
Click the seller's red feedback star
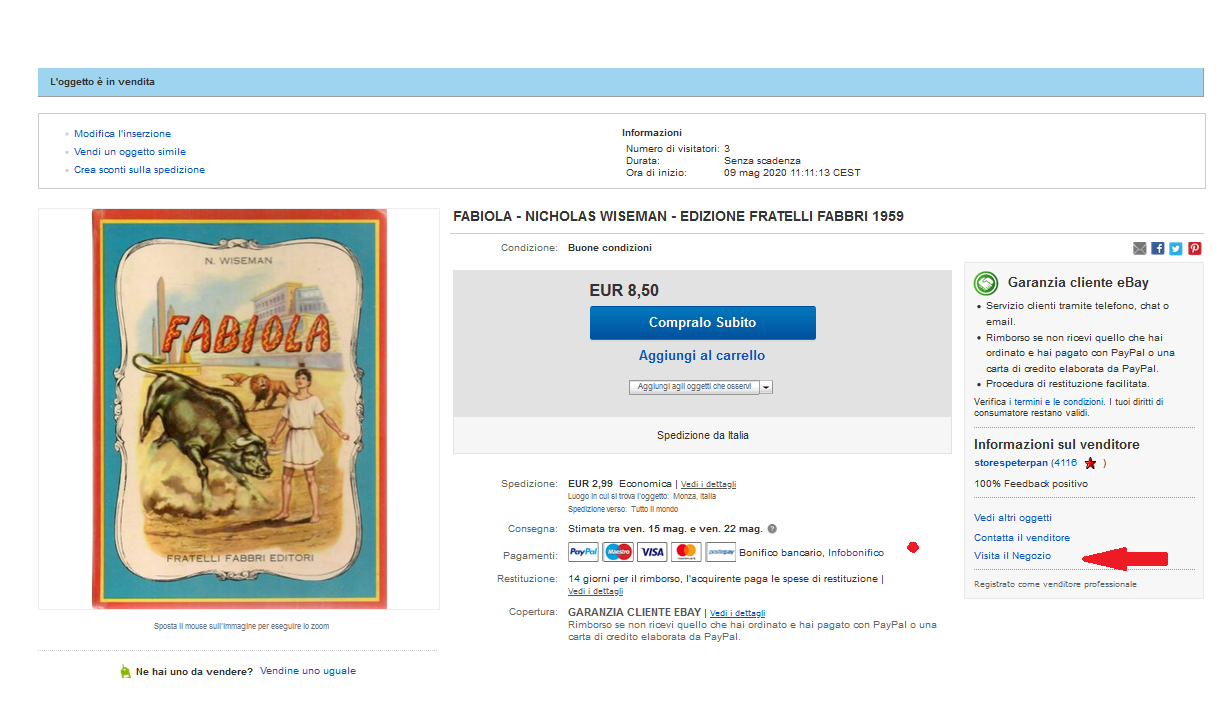1090,464
